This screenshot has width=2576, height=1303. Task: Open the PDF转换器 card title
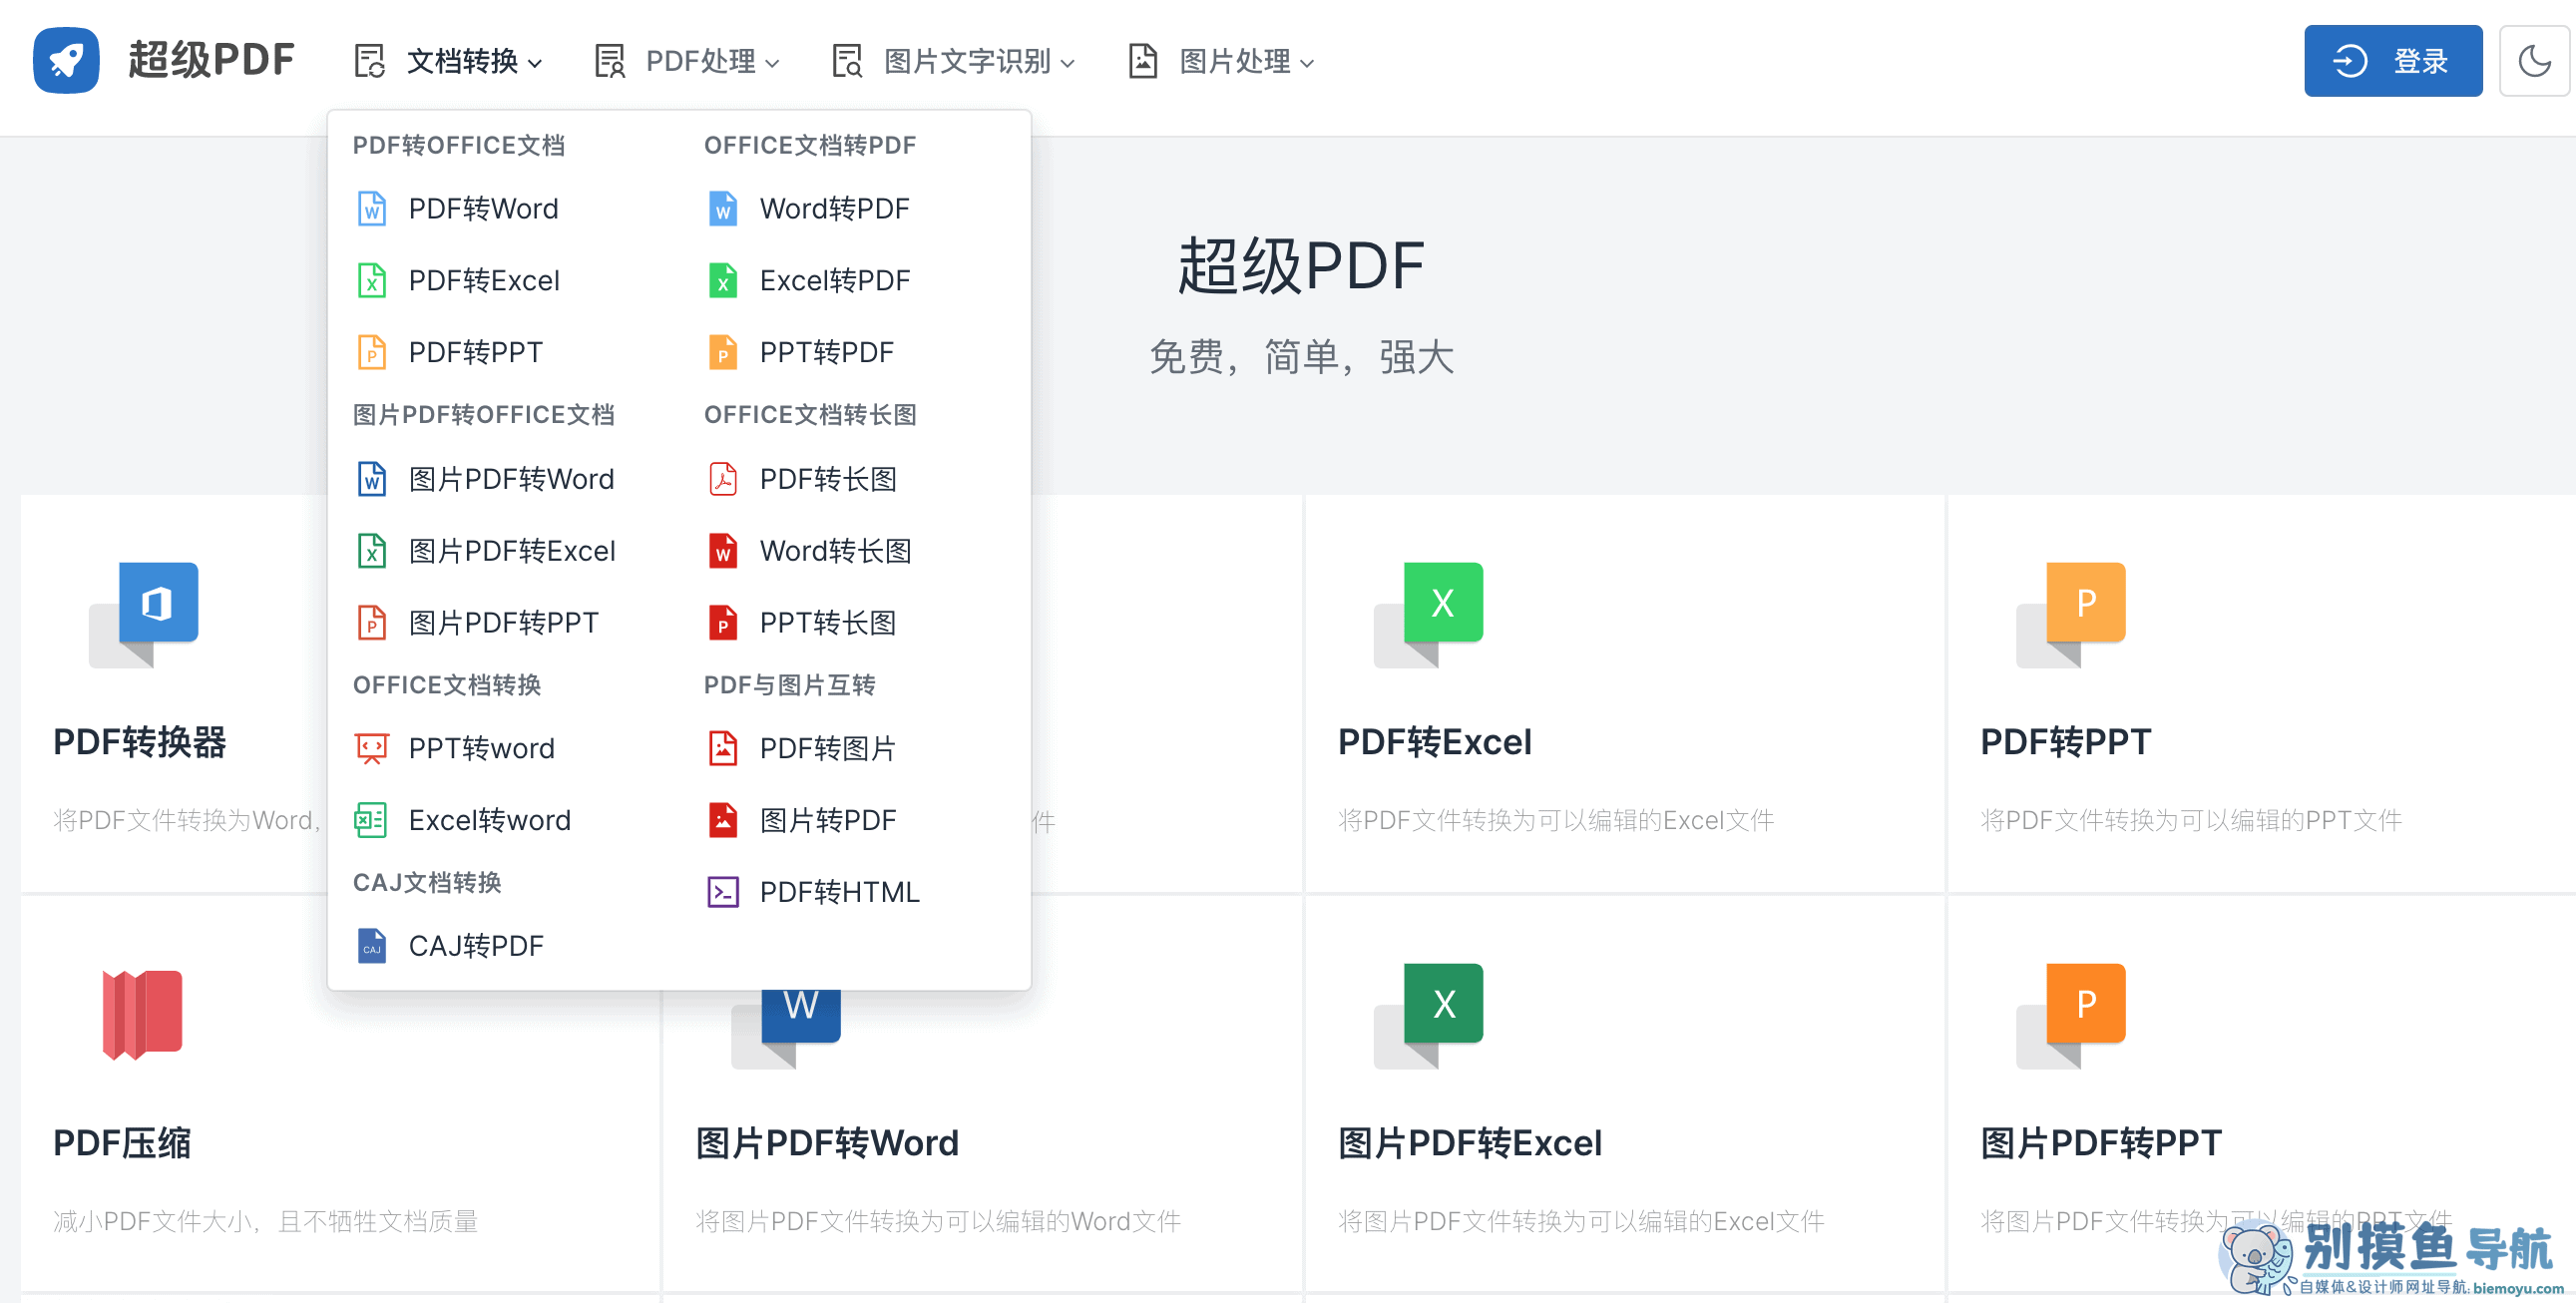(x=140, y=742)
